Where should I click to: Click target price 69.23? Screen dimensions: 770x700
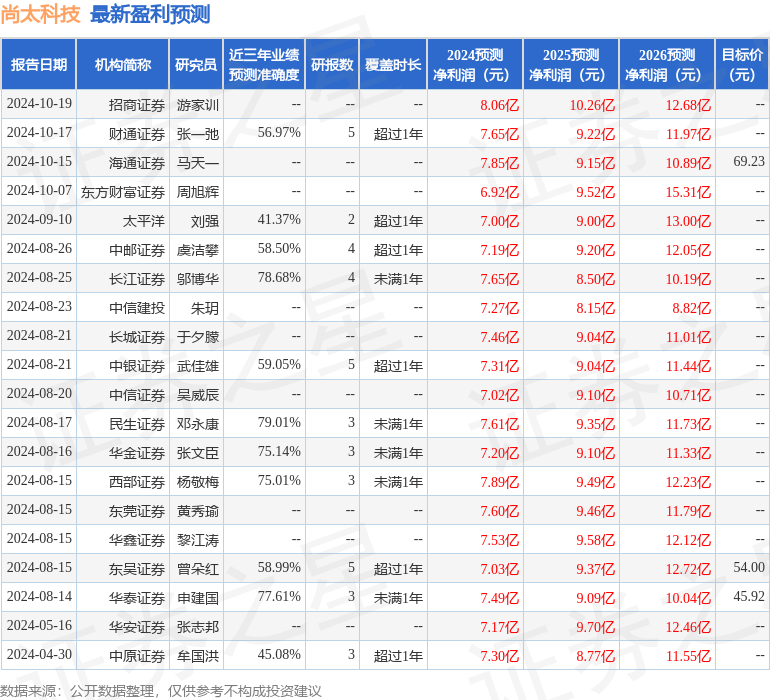coord(749,162)
